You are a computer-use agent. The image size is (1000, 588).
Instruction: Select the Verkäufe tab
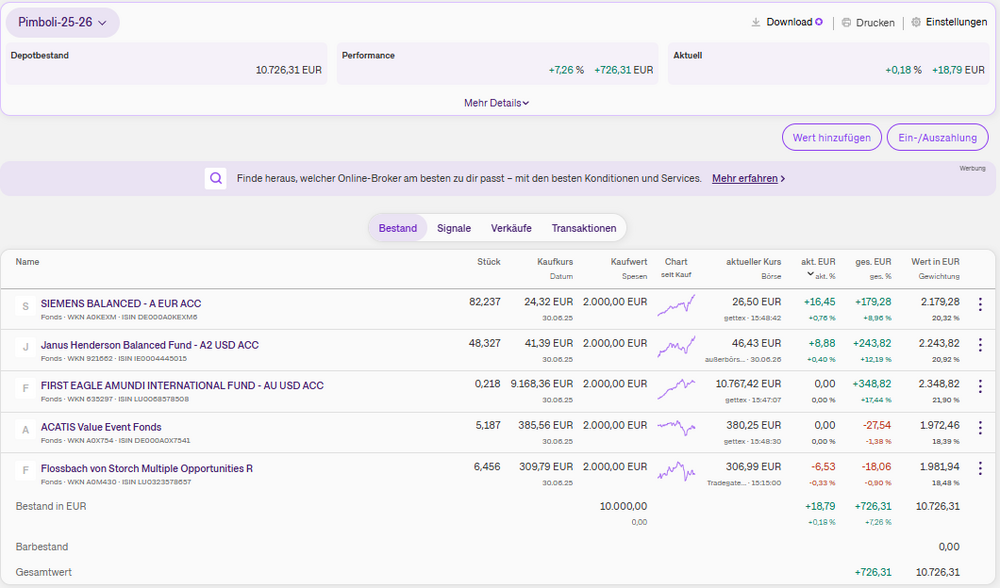point(511,228)
